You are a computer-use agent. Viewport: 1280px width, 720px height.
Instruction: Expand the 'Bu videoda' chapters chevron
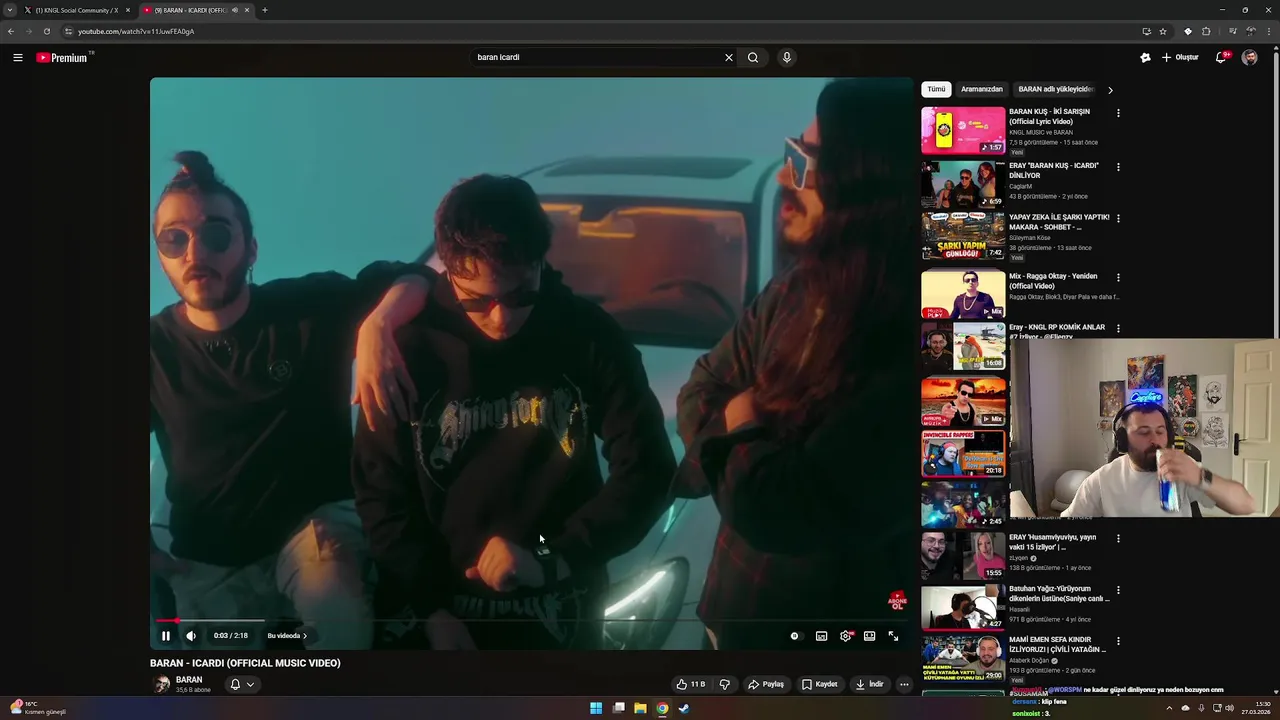pyautogui.click(x=304, y=636)
